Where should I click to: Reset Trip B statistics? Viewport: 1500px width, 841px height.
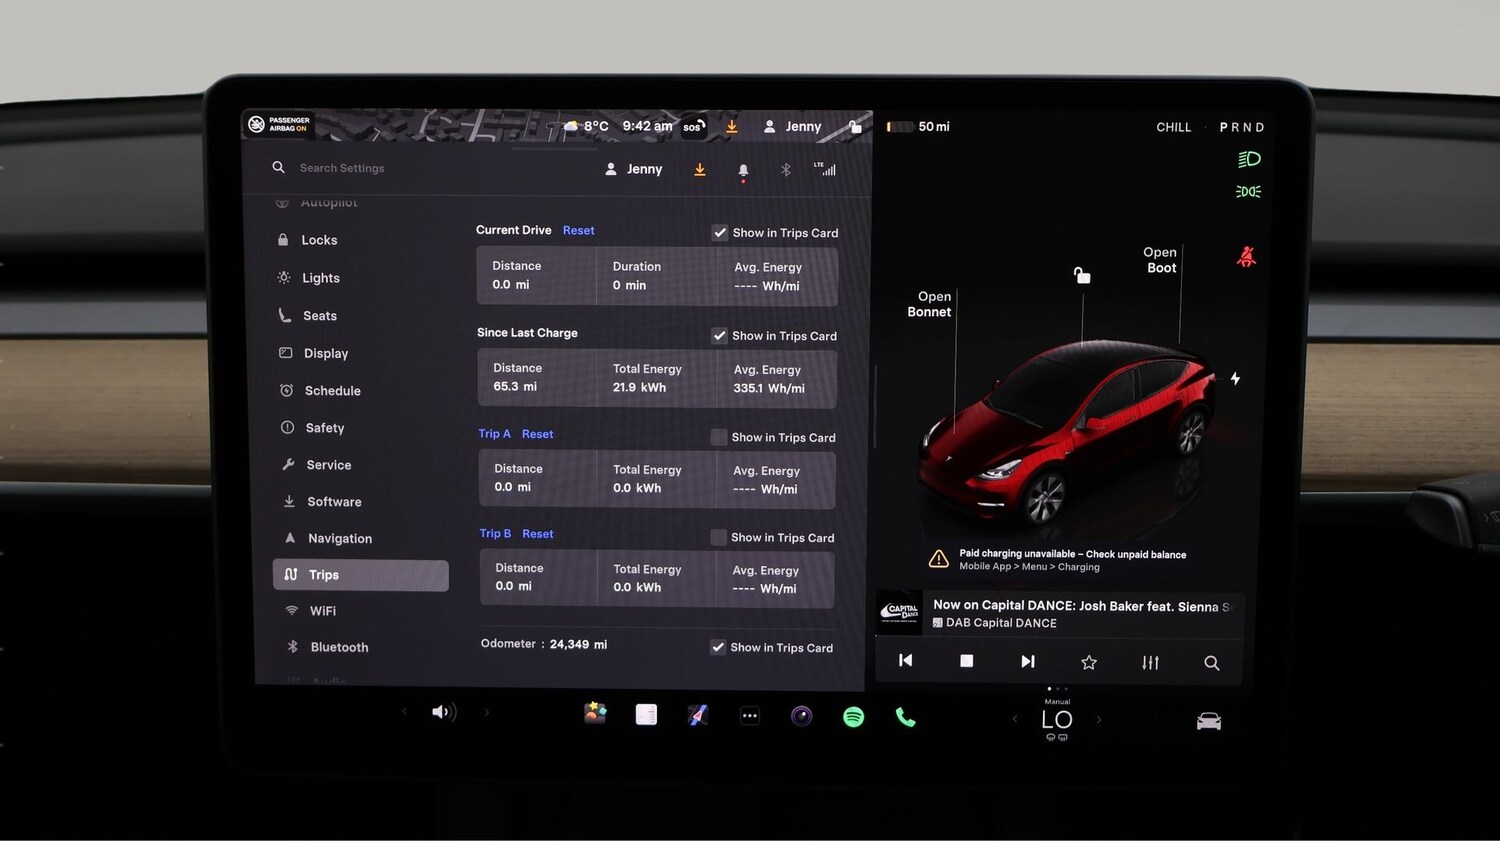[537, 533]
